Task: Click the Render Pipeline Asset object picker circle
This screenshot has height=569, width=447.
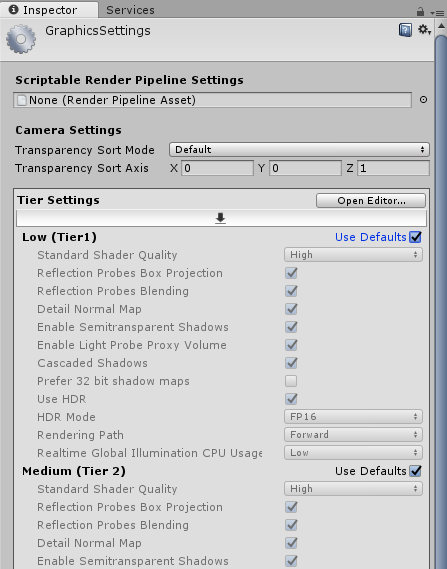Action: 423,100
